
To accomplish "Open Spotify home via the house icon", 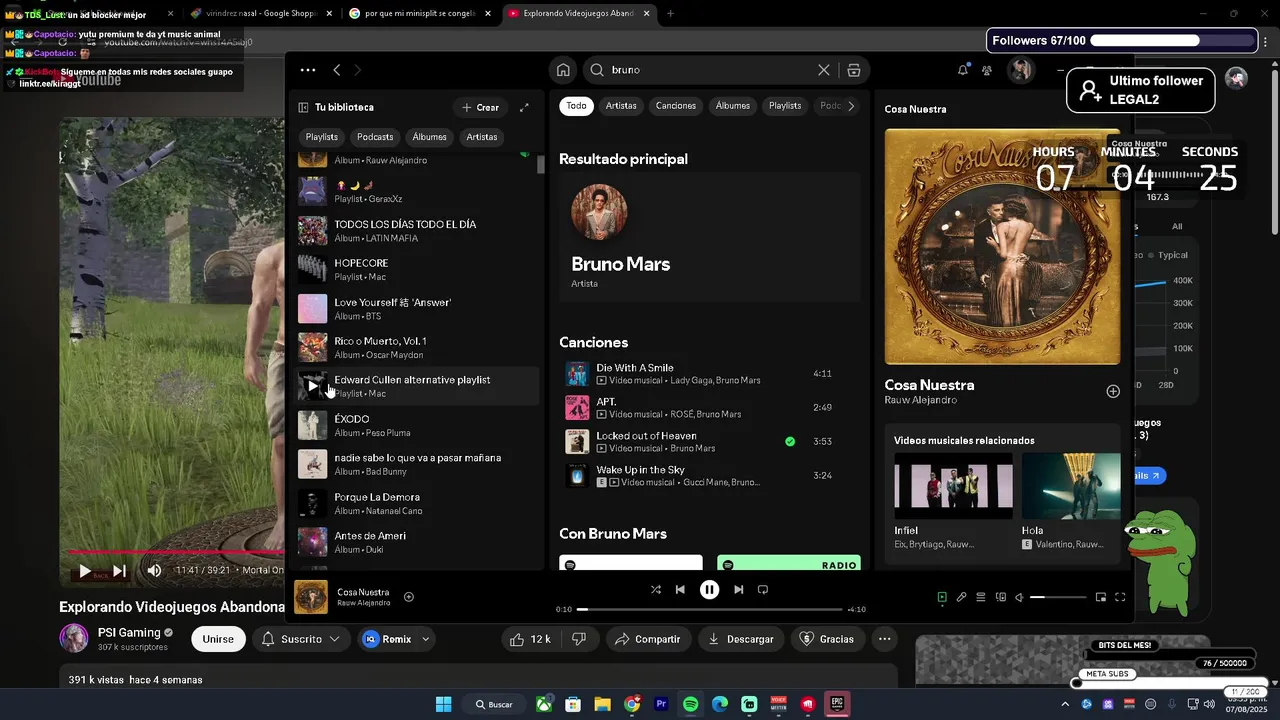I will [x=563, y=70].
